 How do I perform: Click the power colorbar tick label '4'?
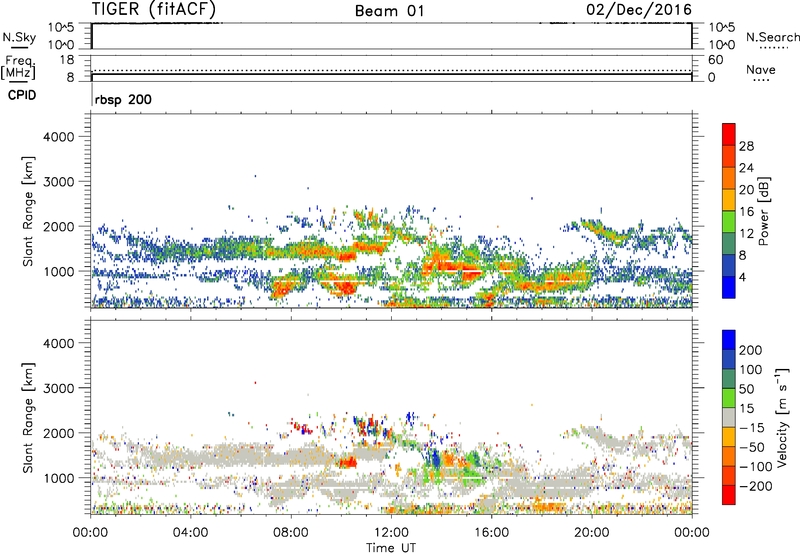point(743,277)
